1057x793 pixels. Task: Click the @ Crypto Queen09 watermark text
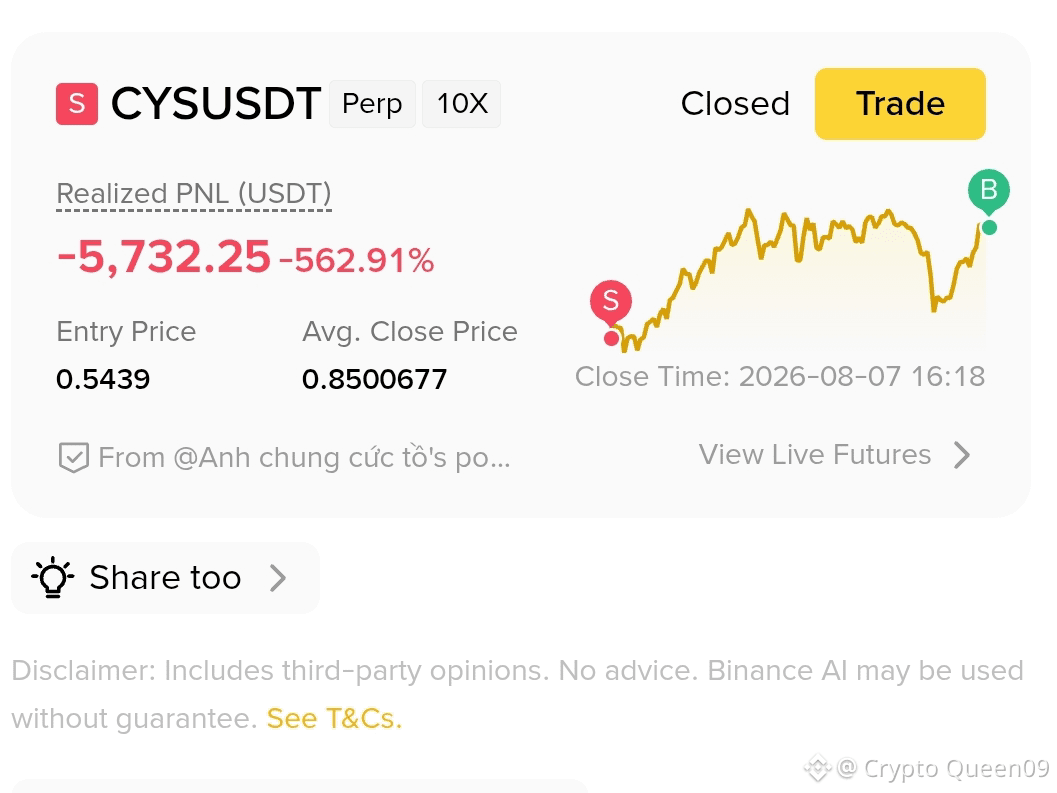(x=943, y=768)
